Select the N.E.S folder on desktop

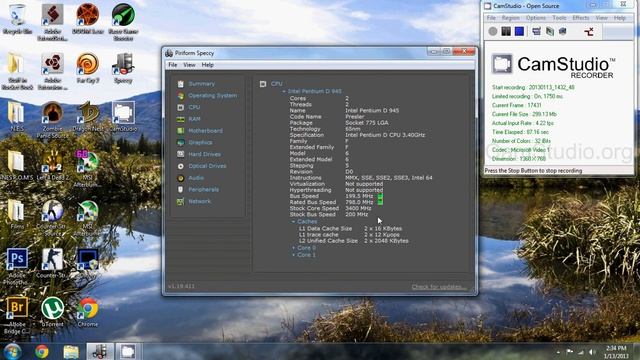(x=17, y=116)
